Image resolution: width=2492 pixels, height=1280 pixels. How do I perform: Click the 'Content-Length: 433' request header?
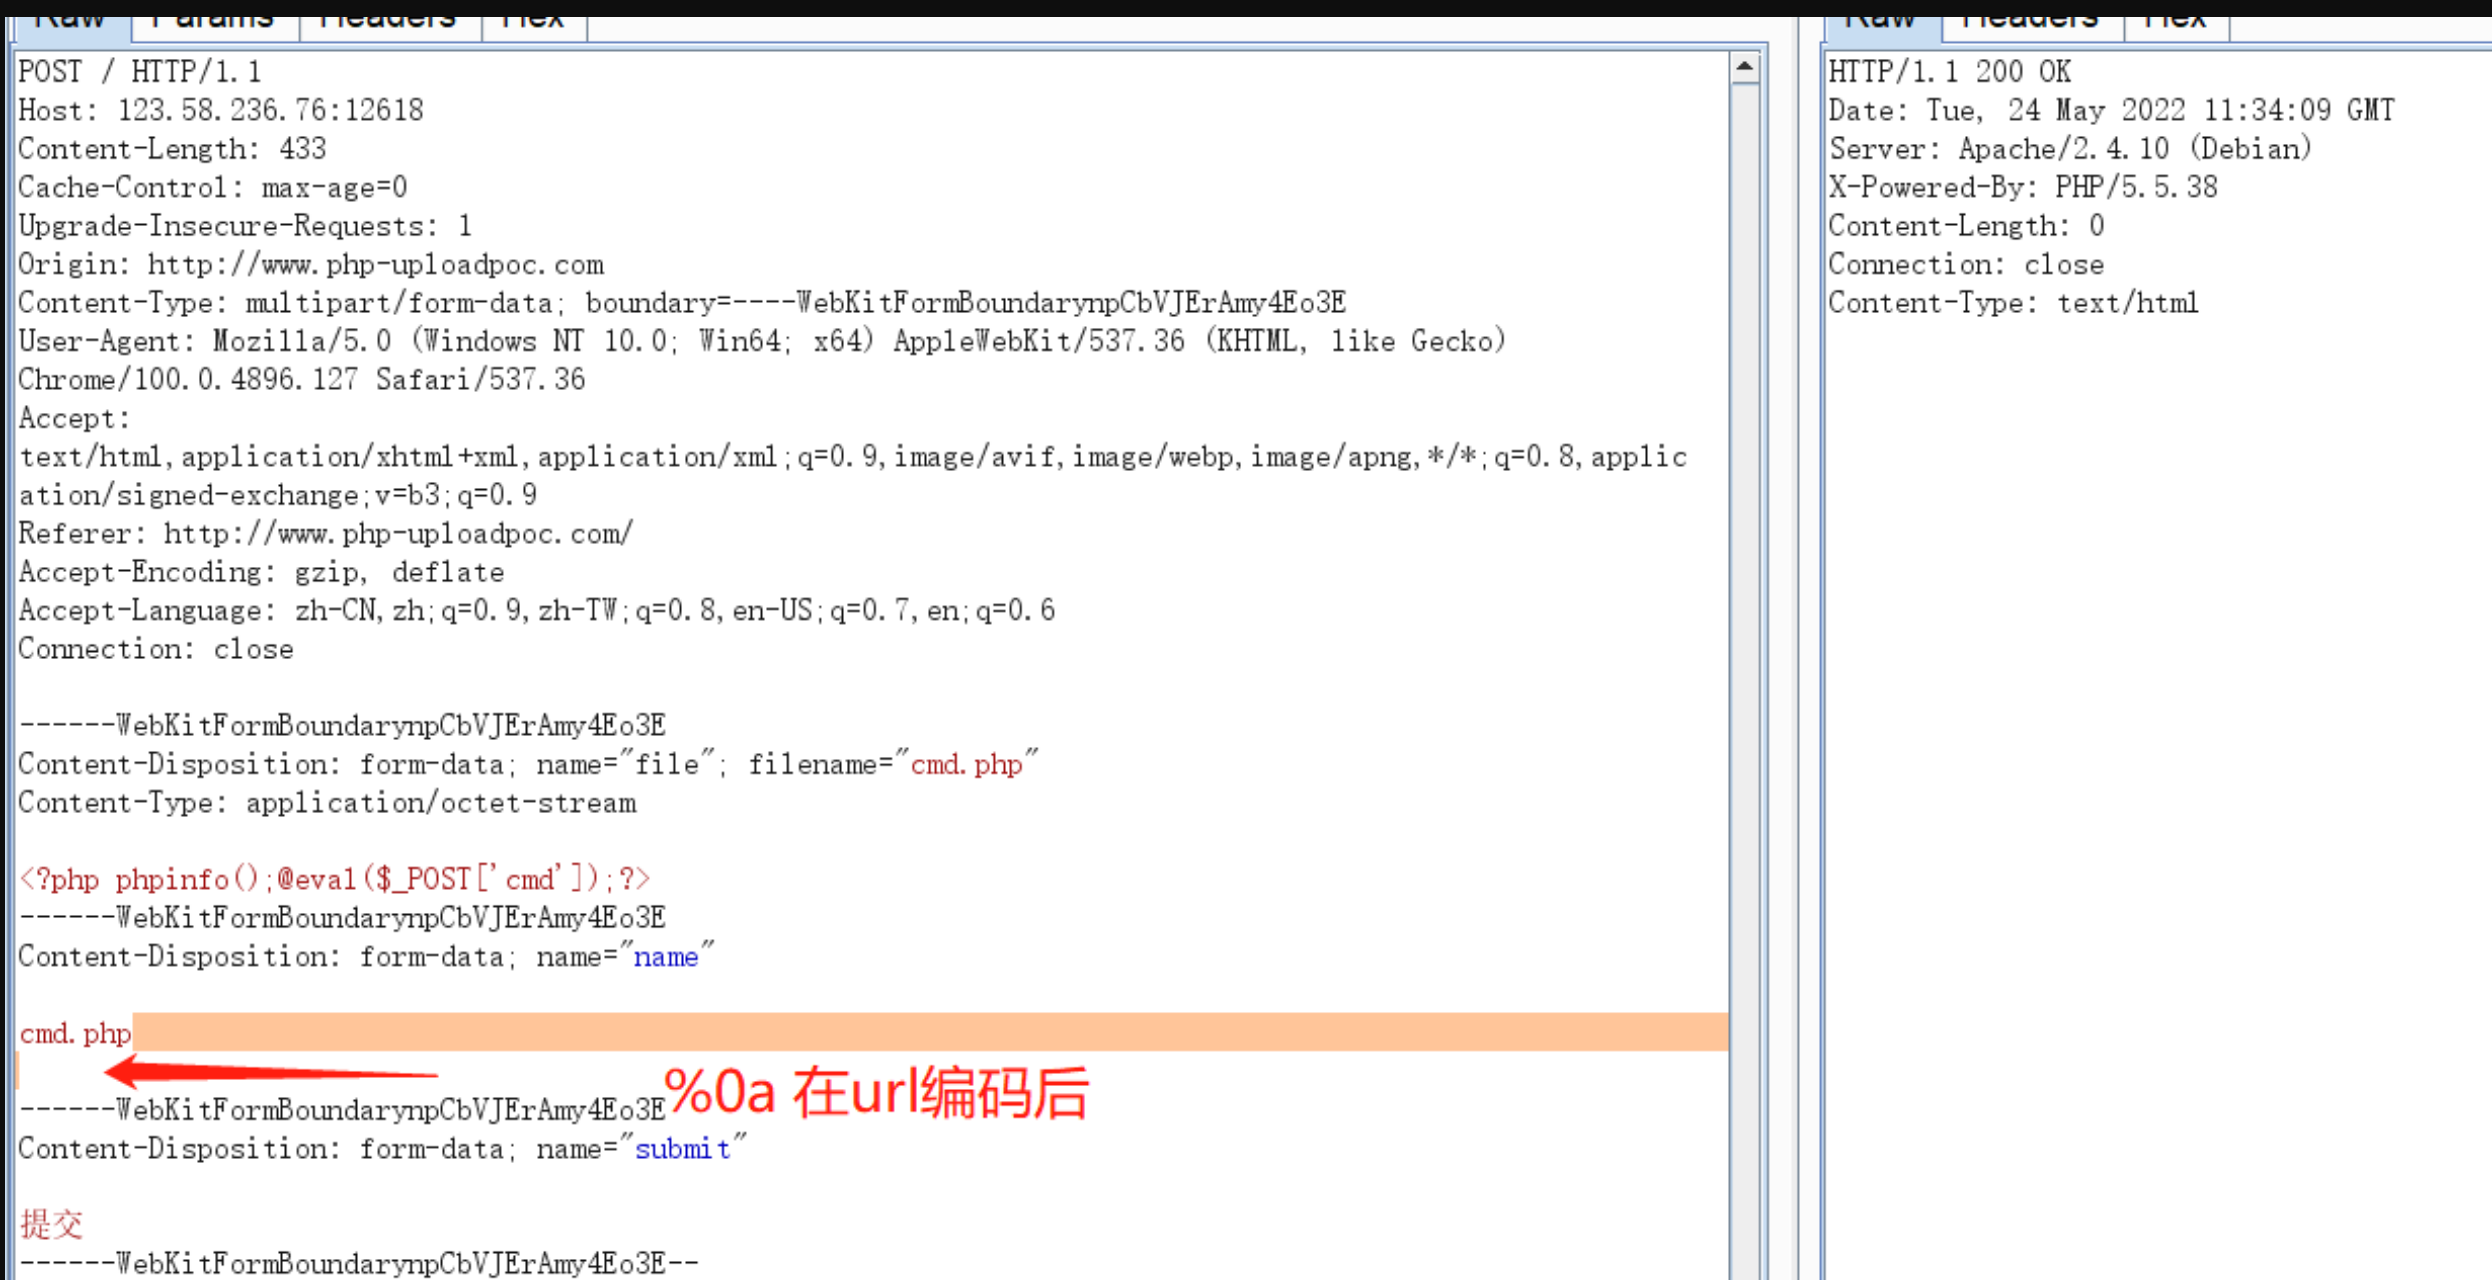pos(172,149)
